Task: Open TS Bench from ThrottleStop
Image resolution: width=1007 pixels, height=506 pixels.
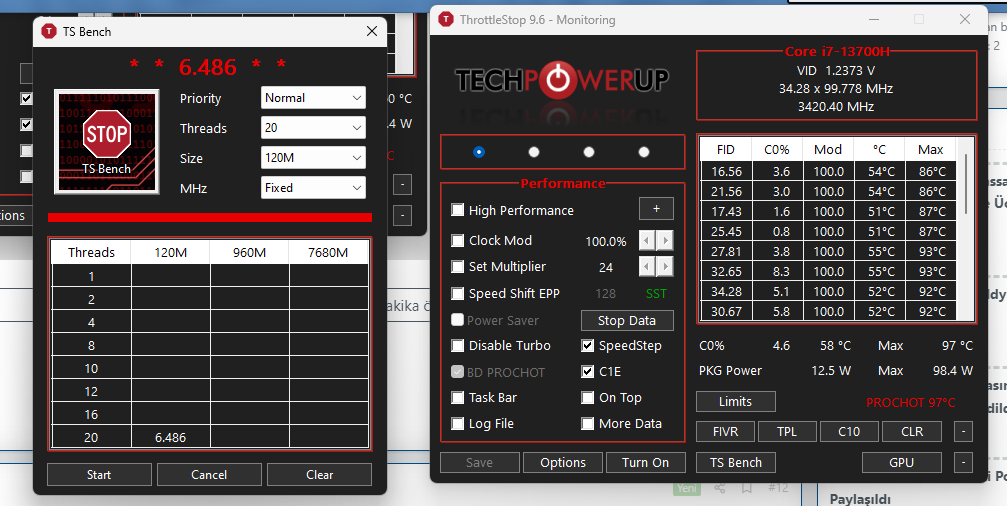Action: [x=736, y=462]
